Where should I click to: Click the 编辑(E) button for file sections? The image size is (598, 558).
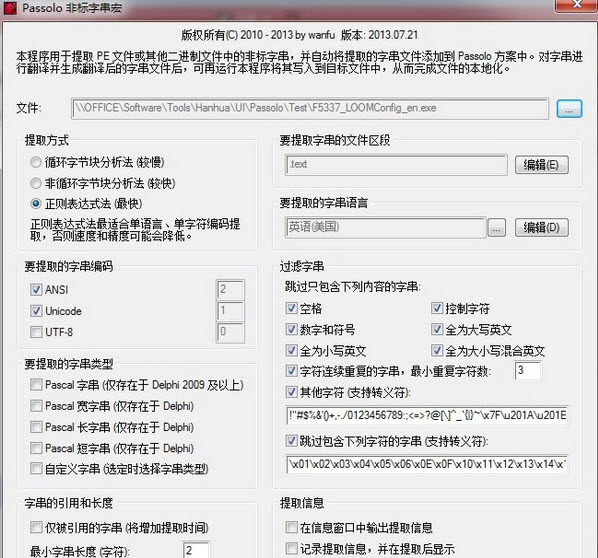click(x=542, y=165)
